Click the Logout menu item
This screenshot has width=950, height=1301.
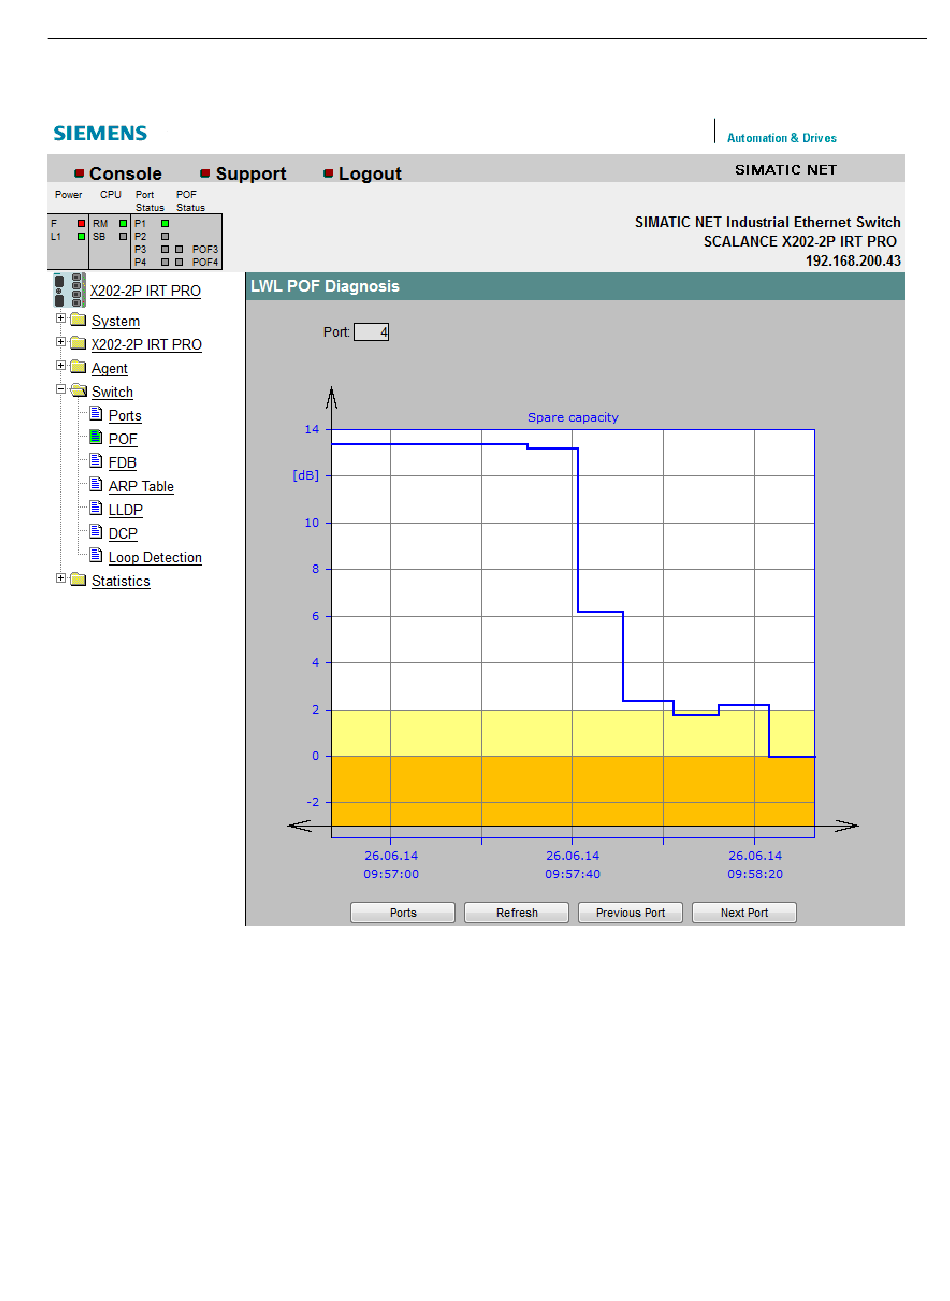pyautogui.click(x=370, y=174)
